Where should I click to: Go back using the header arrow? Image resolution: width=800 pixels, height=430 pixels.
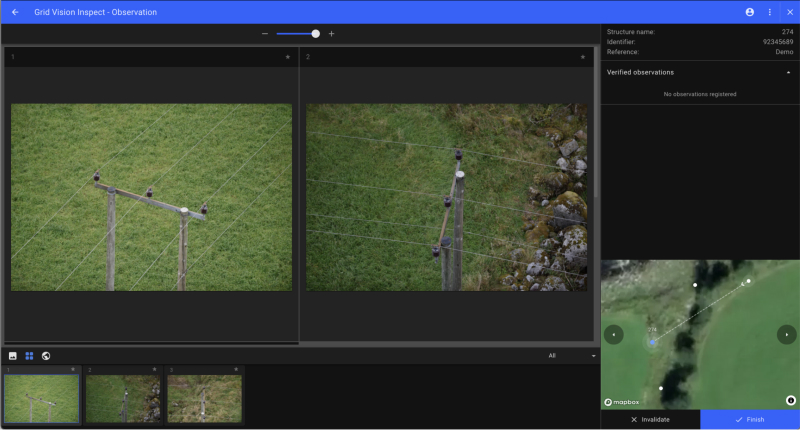click(15, 12)
